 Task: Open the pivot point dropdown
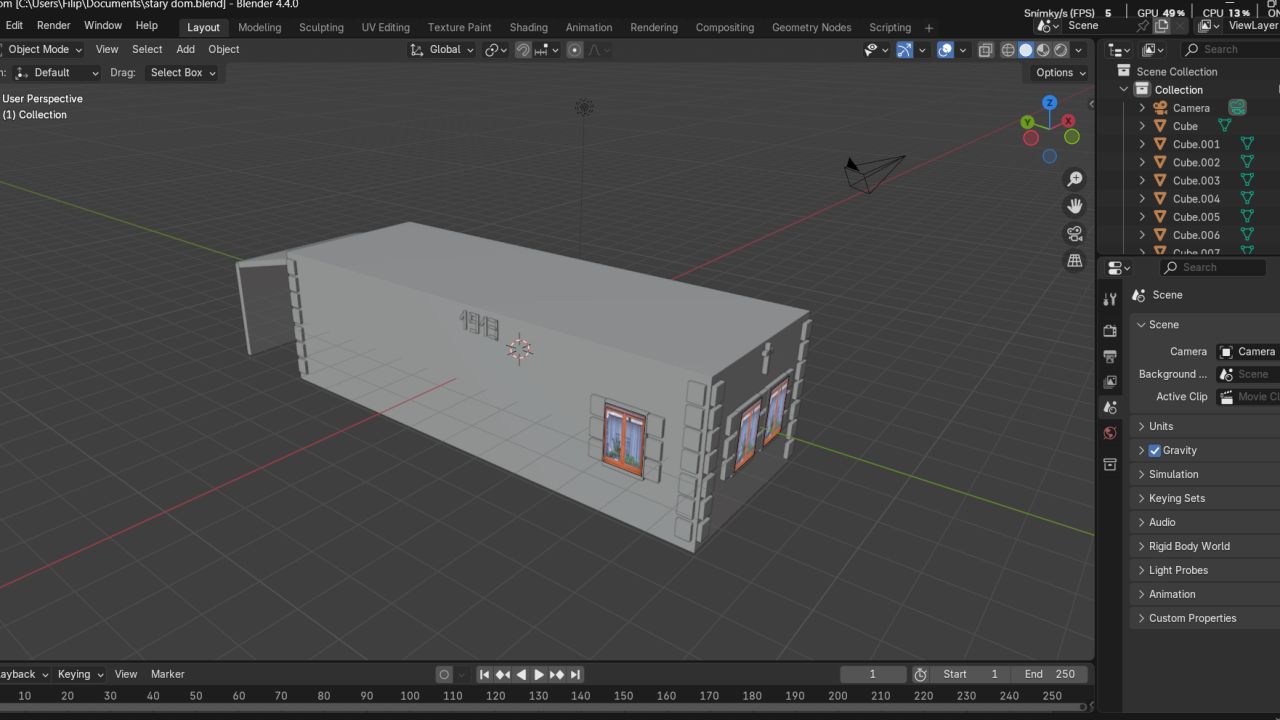(x=496, y=49)
